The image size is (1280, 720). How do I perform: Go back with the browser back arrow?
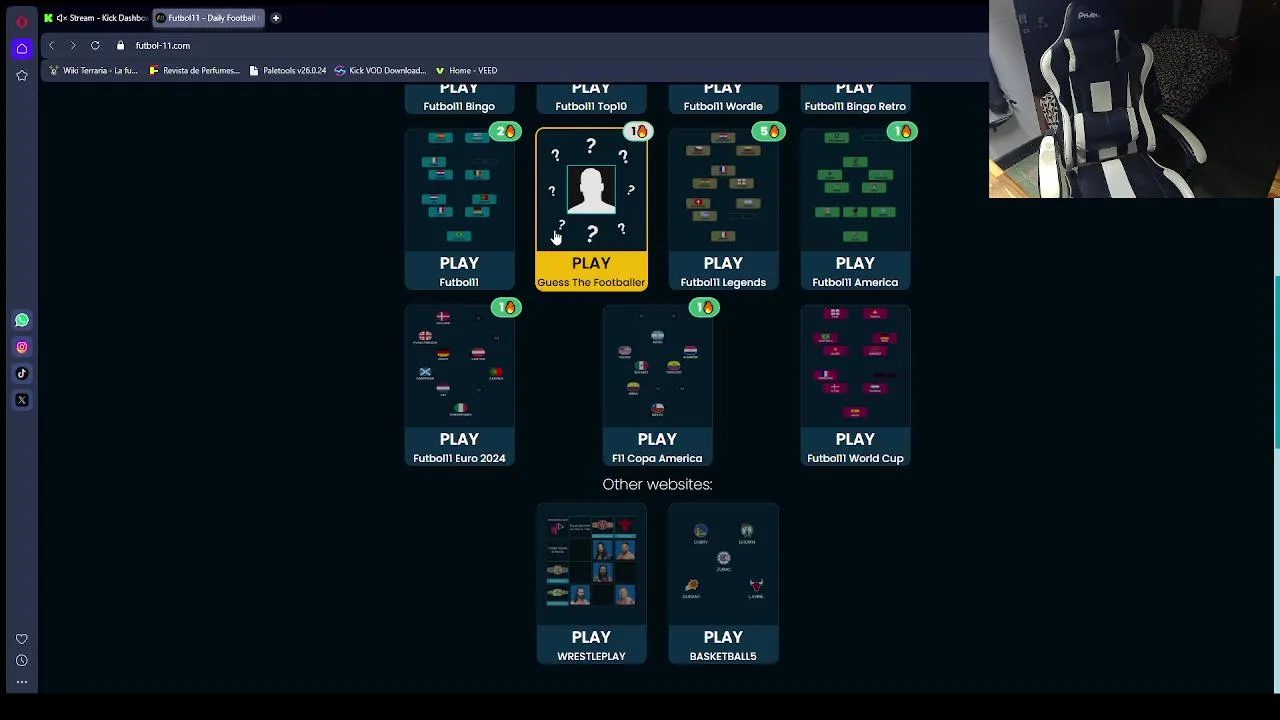pos(52,45)
